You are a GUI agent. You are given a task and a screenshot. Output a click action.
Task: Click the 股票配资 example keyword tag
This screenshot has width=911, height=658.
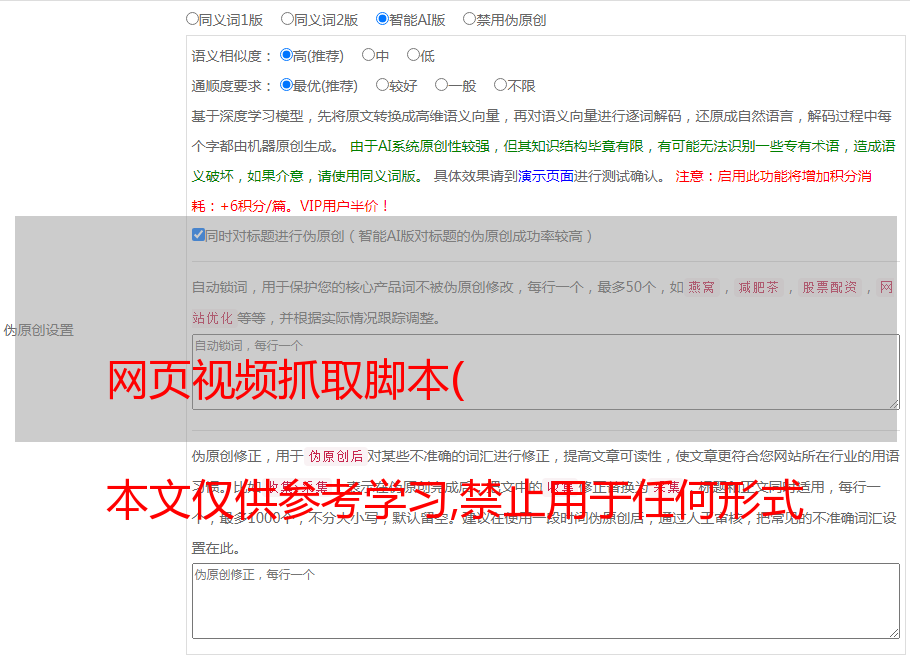[829, 287]
